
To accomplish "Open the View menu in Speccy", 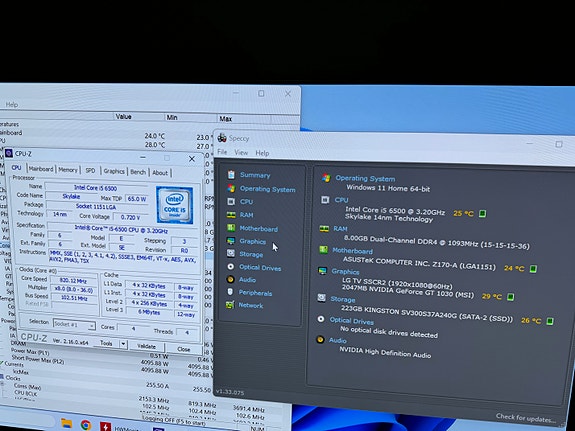I will tap(241, 153).
